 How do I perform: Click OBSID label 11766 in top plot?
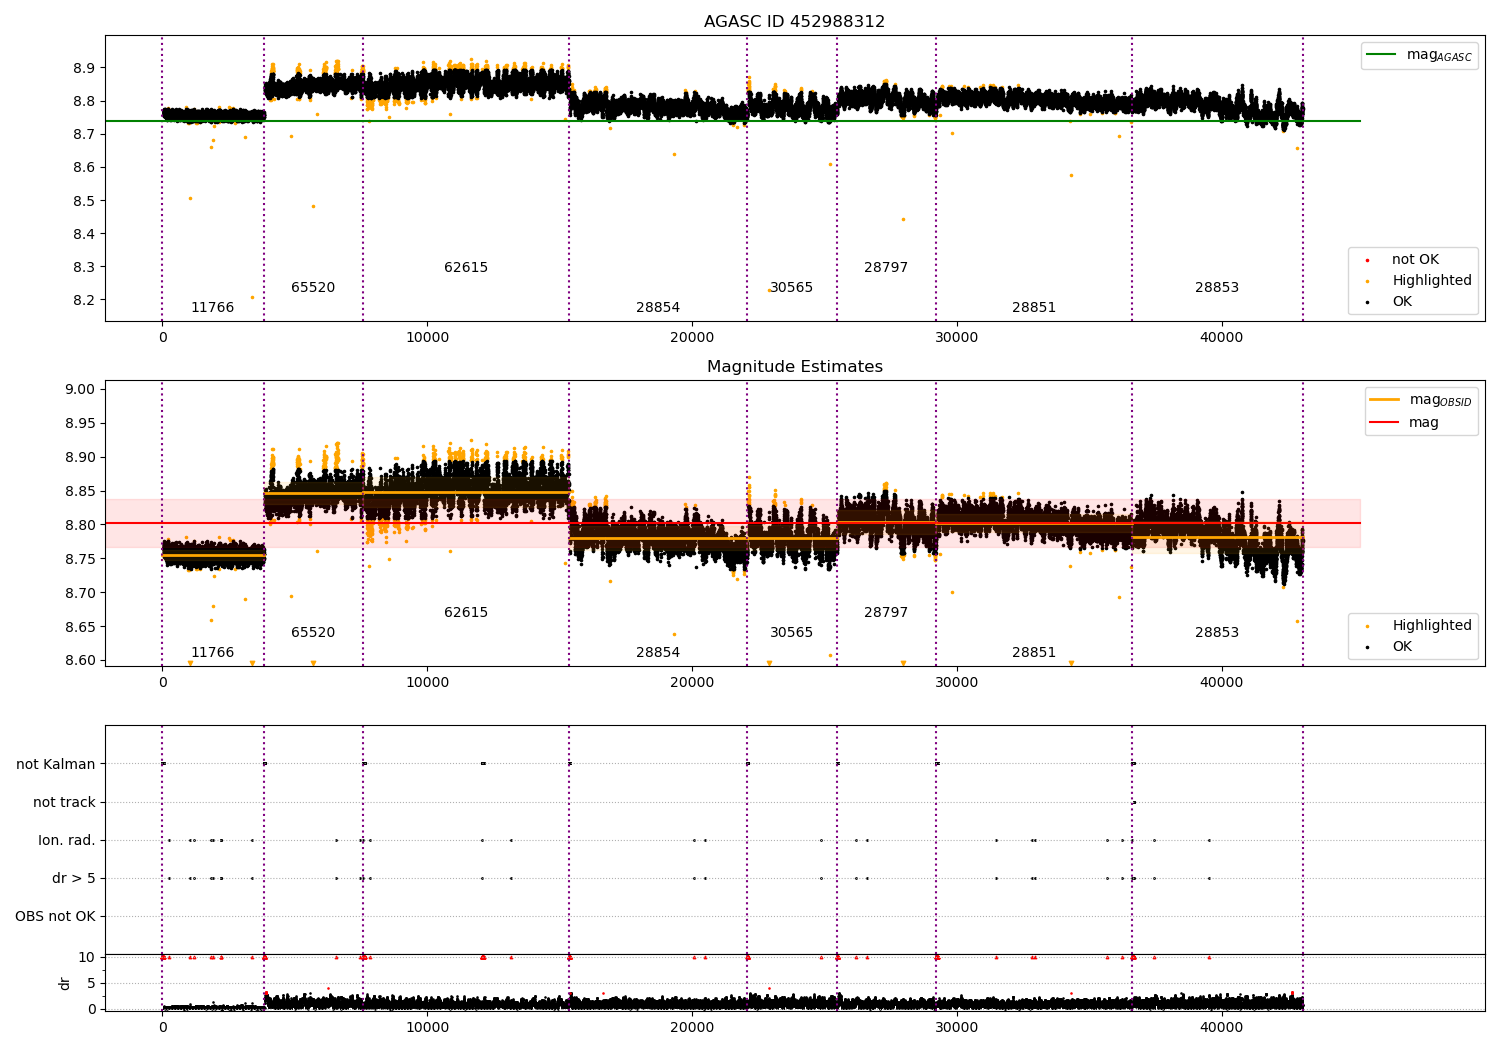tap(212, 308)
